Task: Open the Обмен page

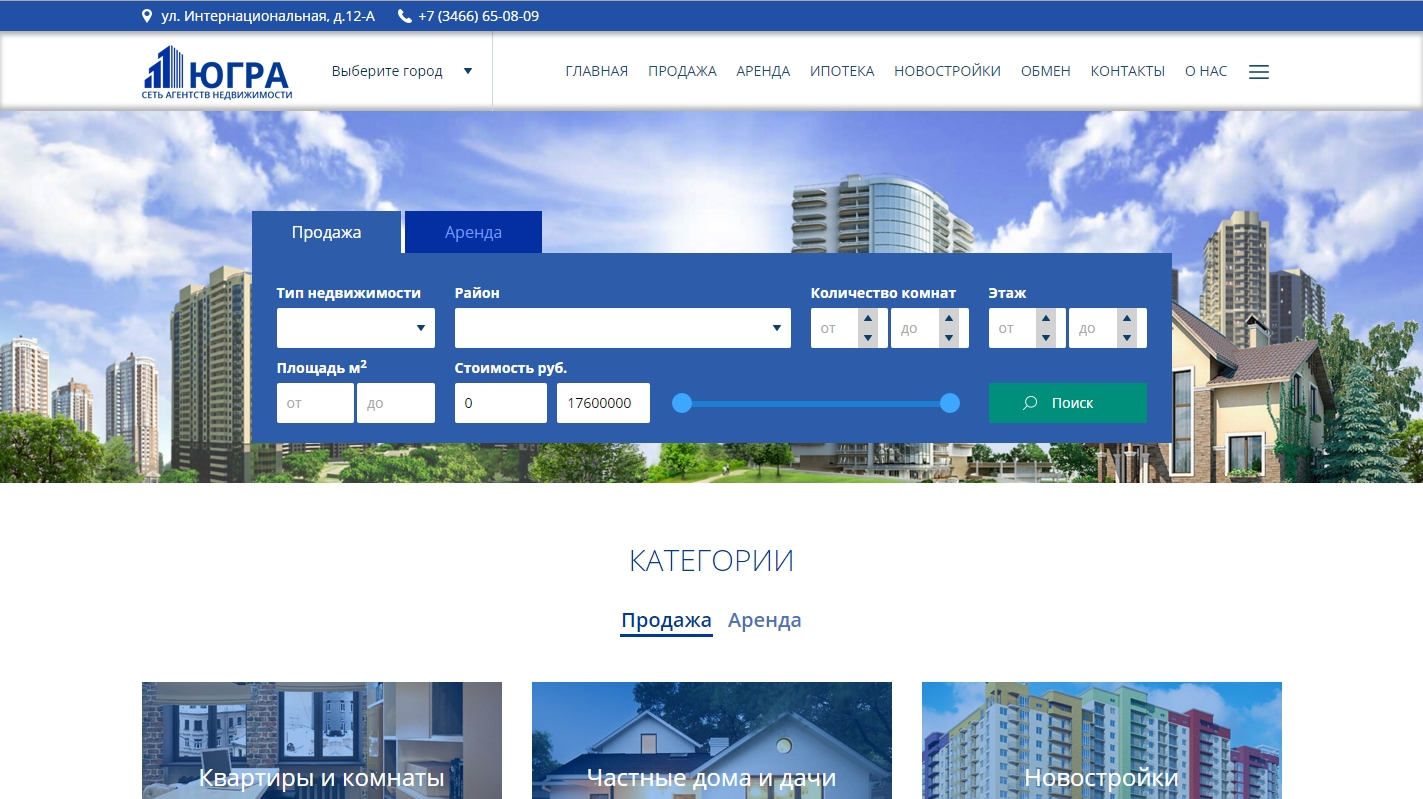Action: click(1046, 71)
